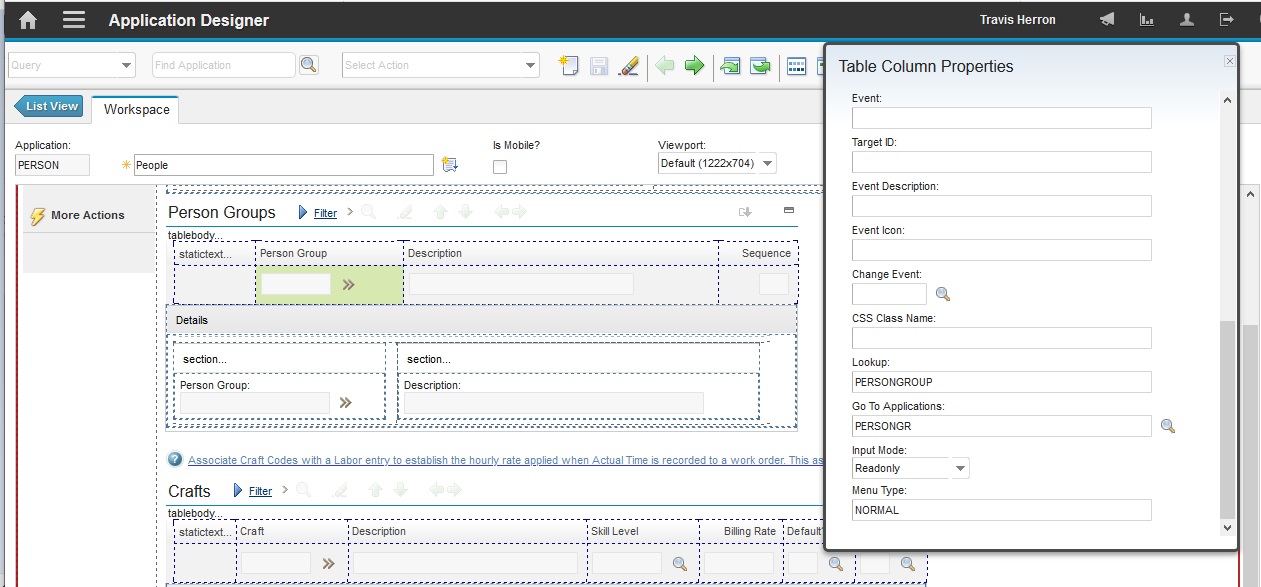1261x587 pixels.
Task: Click the Person Group detail menu chevrons
Action: 342,401
